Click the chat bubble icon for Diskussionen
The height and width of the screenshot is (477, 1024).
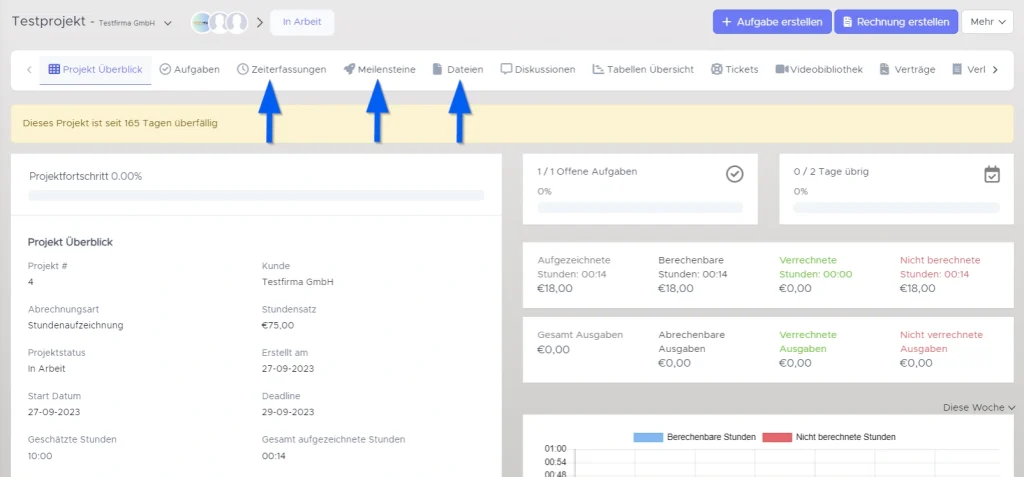(506, 70)
